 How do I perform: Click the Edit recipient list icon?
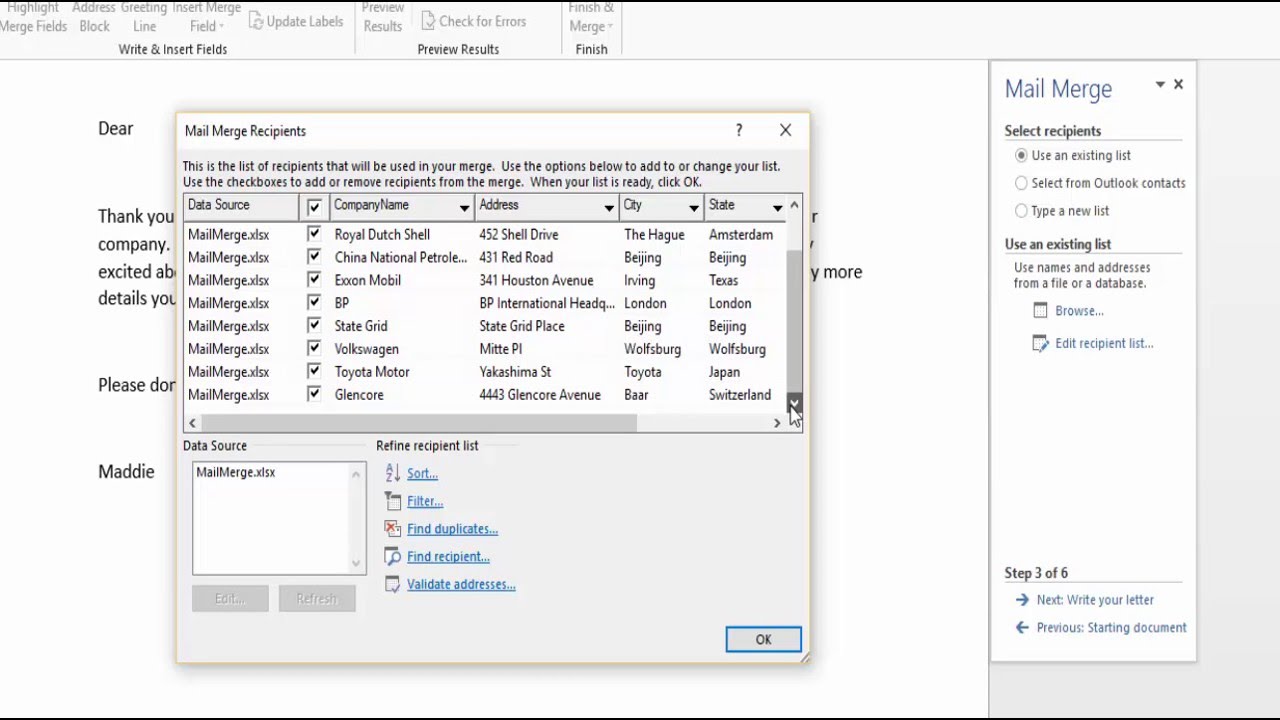pyautogui.click(x=1040, y=343)
